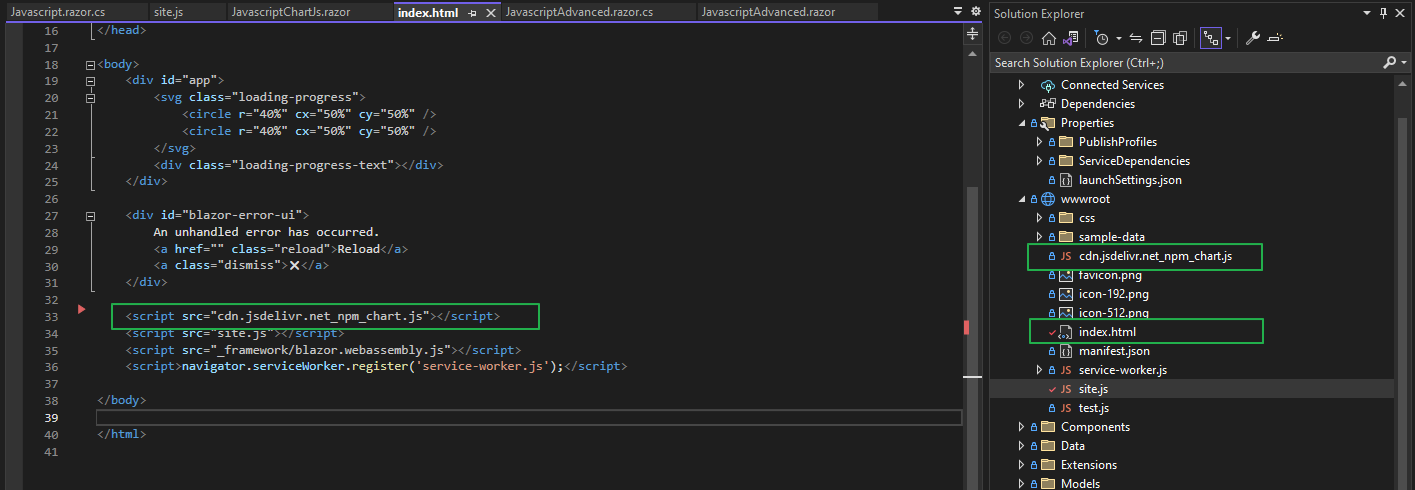1415x490 pixels.
Task: Open editor tab settings gear icon
Action: click(x=975, y=11)
